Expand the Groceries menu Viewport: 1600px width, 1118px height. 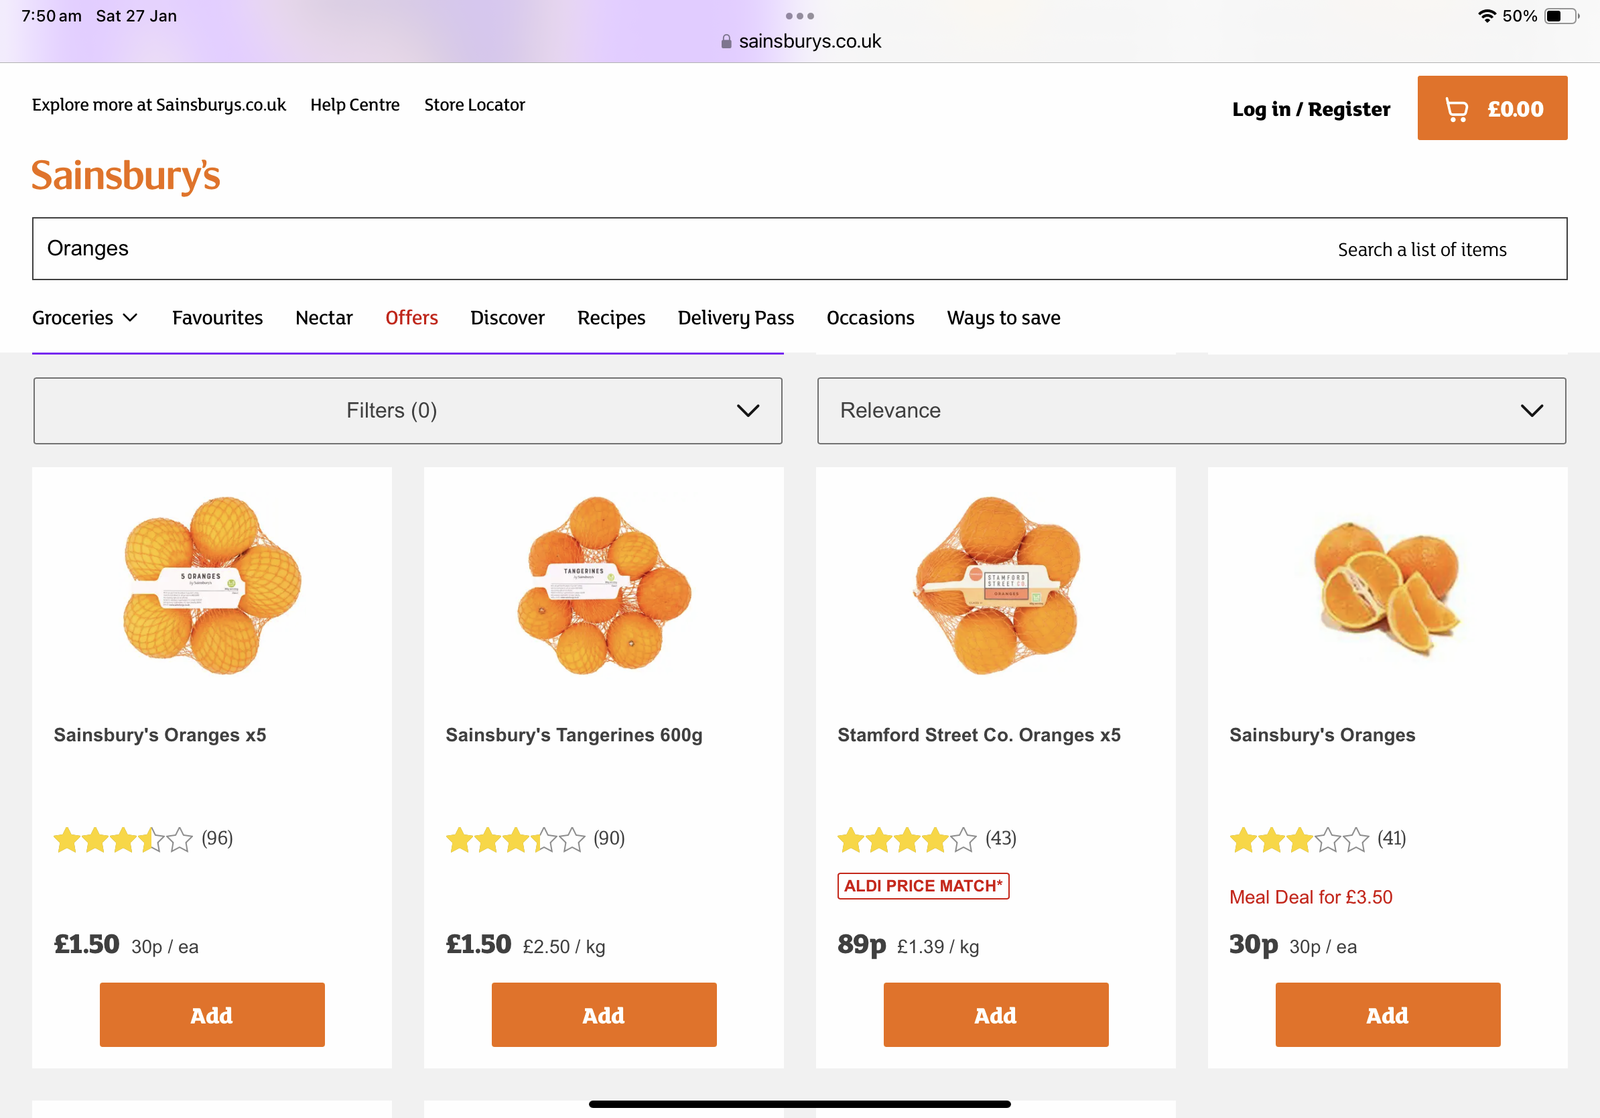[85, 318]
